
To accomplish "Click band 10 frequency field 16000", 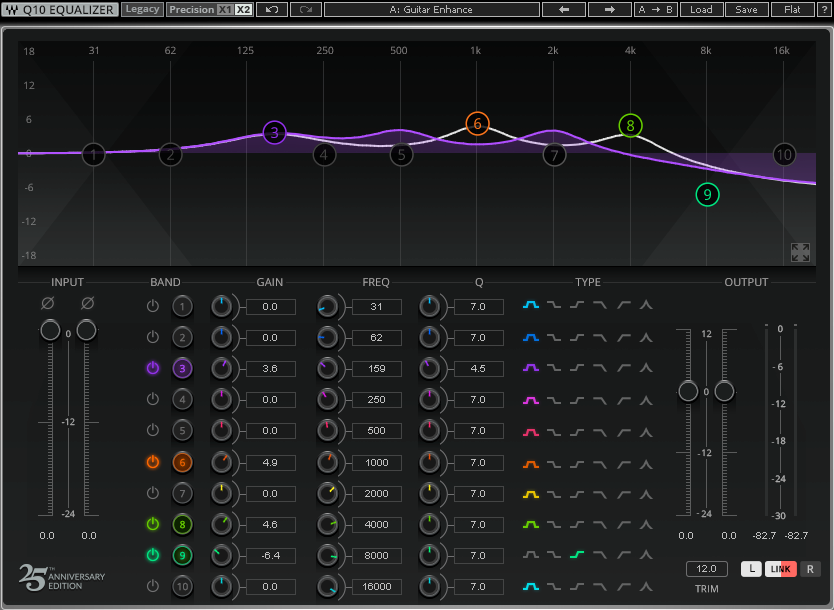I will (x=377, y=587).
